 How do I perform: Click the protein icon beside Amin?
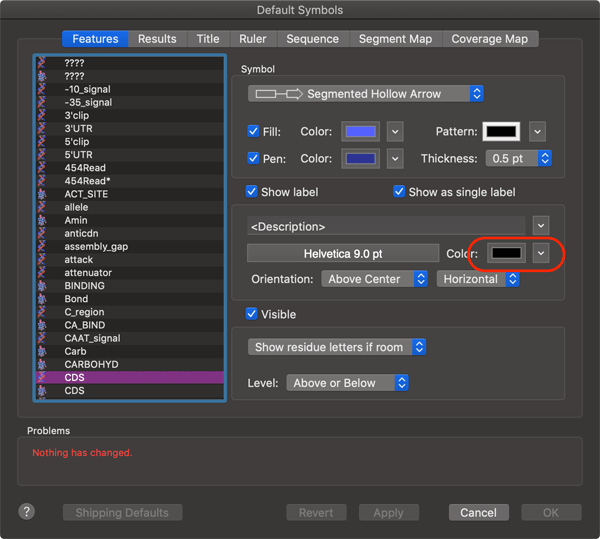click(x=41, y=220)
